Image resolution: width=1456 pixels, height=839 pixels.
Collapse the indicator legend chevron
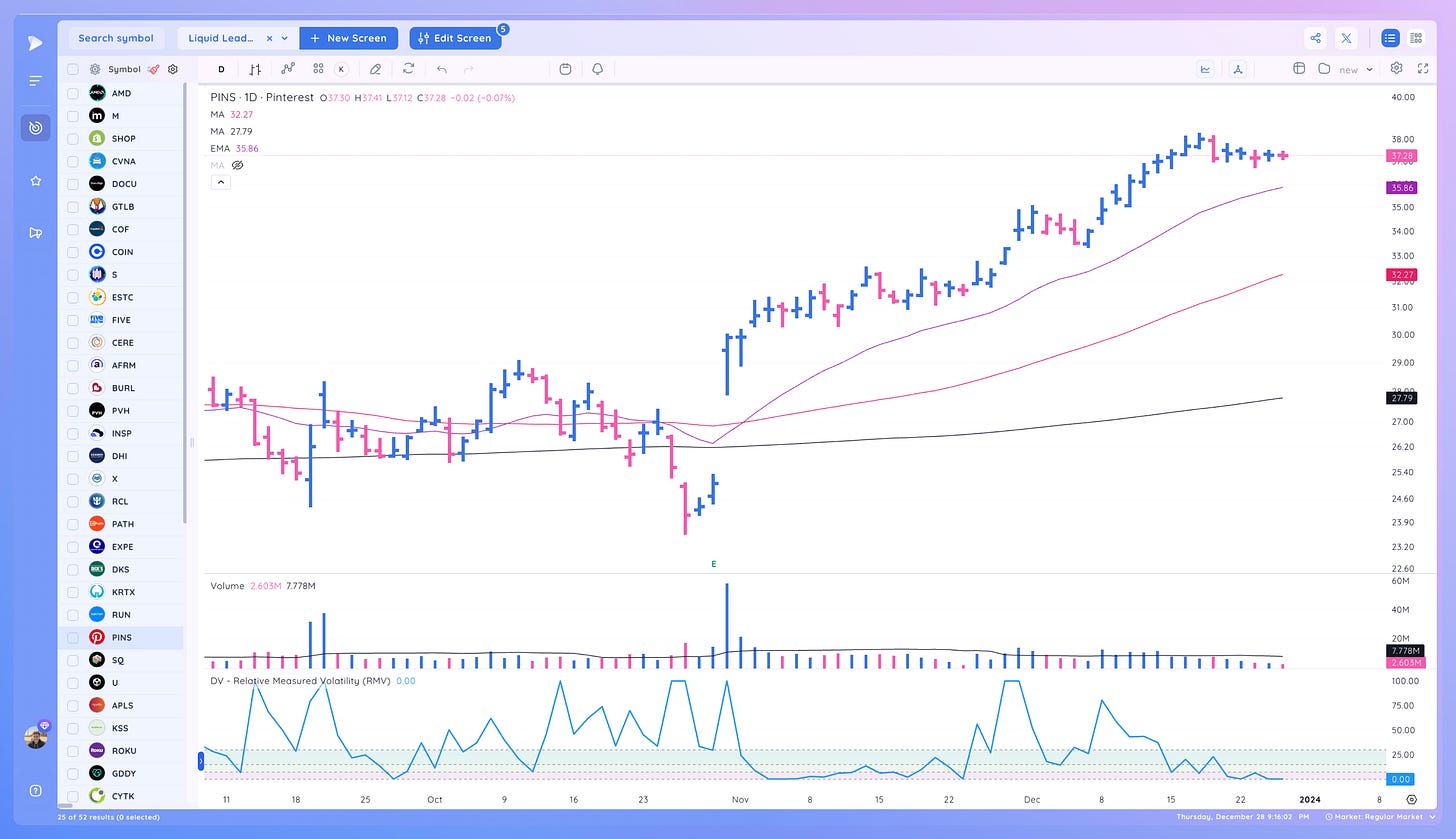click(222, 182)
